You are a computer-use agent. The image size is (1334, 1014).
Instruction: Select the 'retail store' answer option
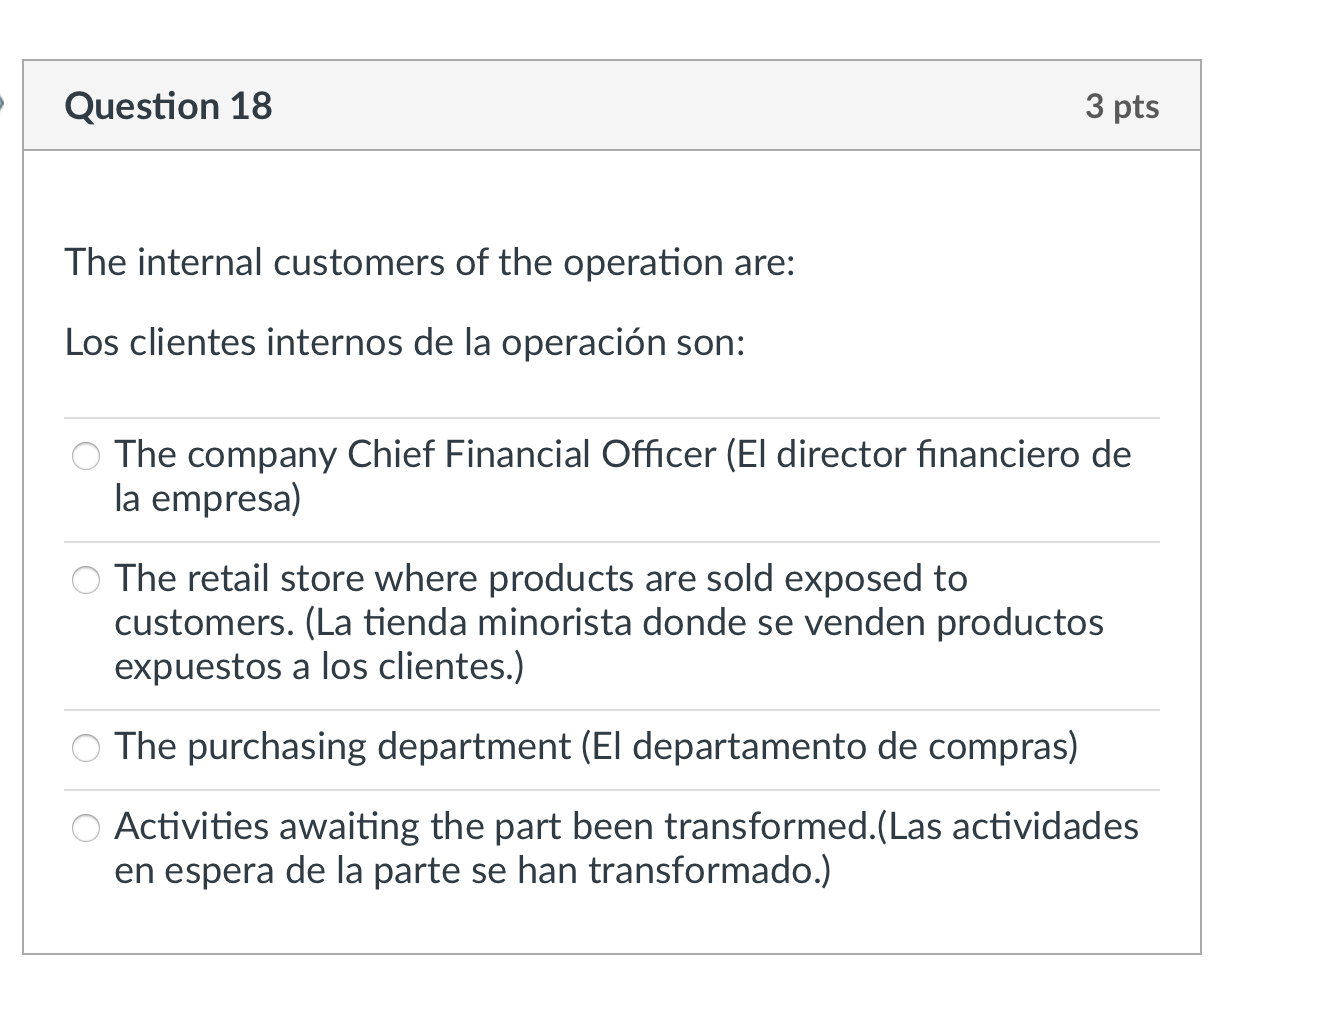(86, 578)
